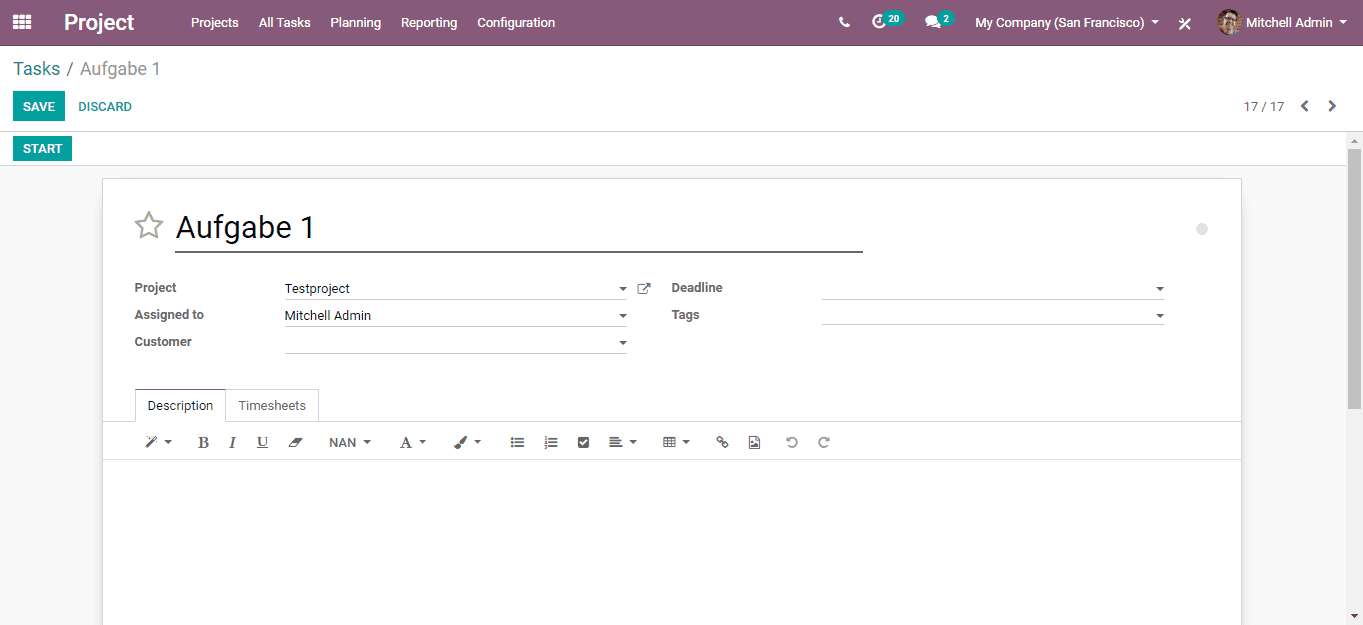Open the Planning menu

(x=355, y=22)
